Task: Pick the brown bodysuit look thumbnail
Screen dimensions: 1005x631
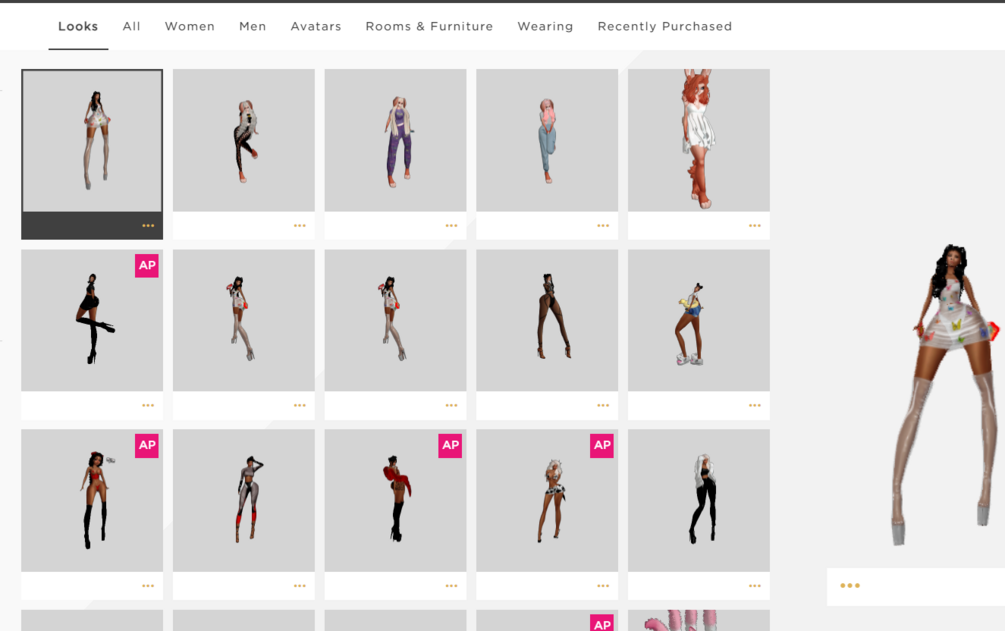Action: tap(547, 321)
